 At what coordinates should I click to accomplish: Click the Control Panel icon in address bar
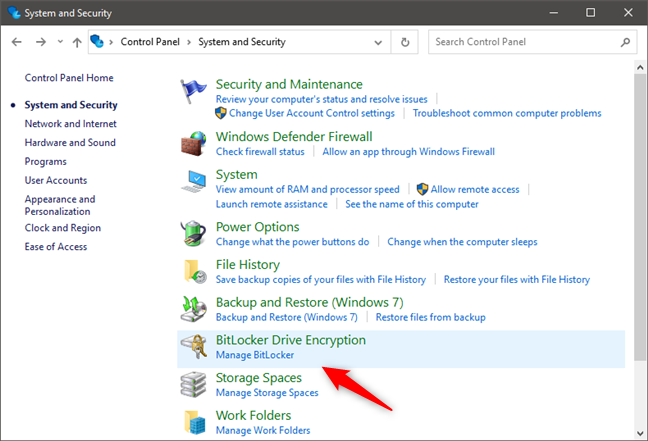click(x=97, y=41)
